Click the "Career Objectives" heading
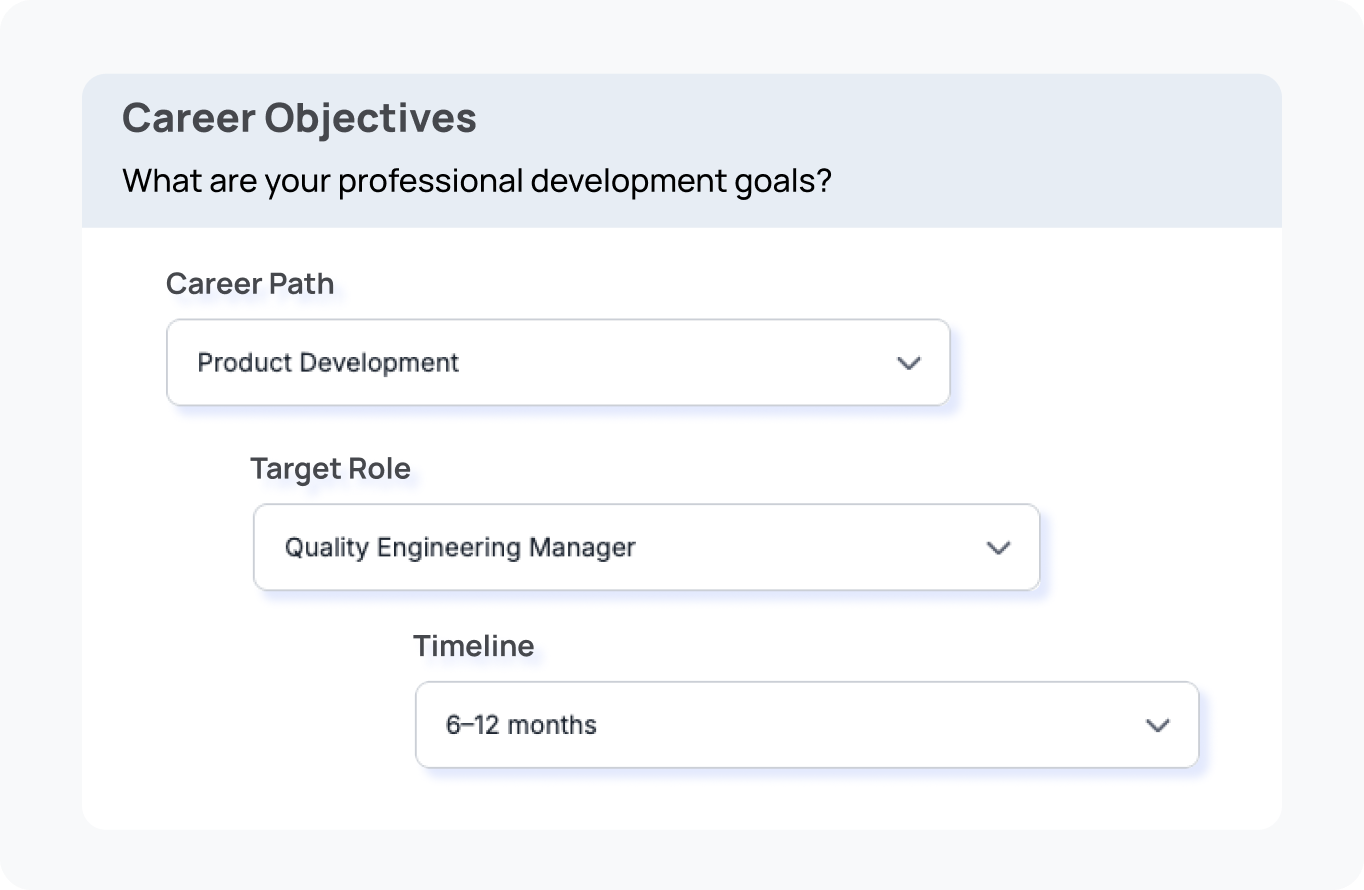Image resolution: width=1364 pixels, height=890 pixels. click(x=299, y=118)
